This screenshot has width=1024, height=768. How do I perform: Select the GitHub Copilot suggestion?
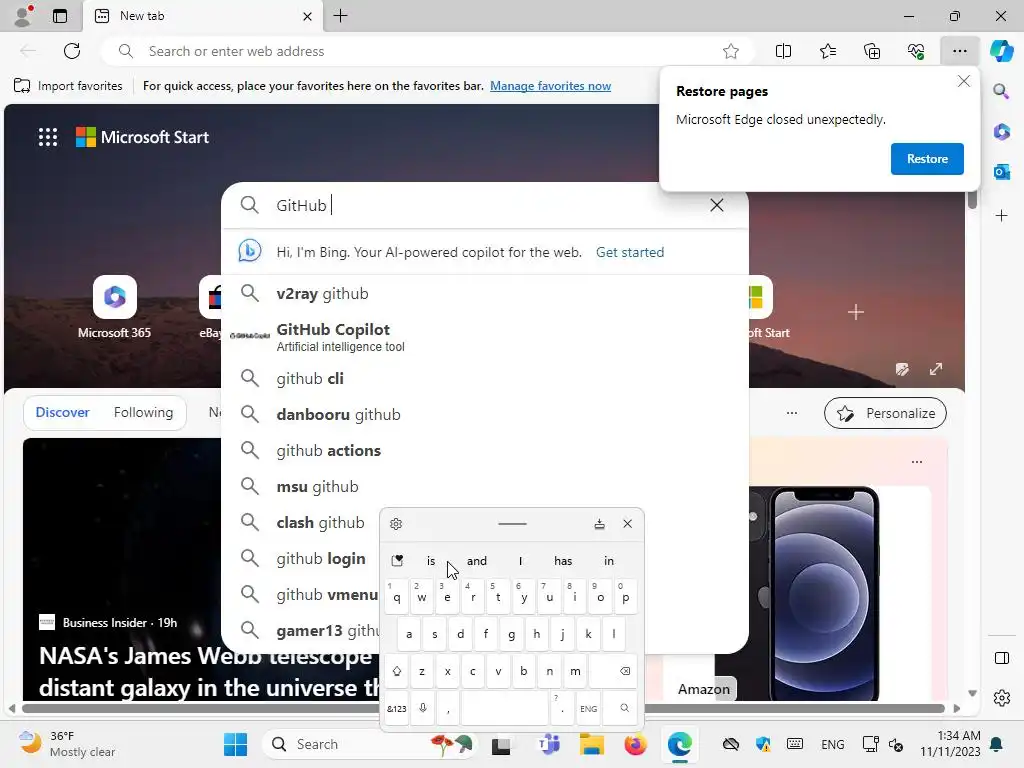[x=485, y=336]
